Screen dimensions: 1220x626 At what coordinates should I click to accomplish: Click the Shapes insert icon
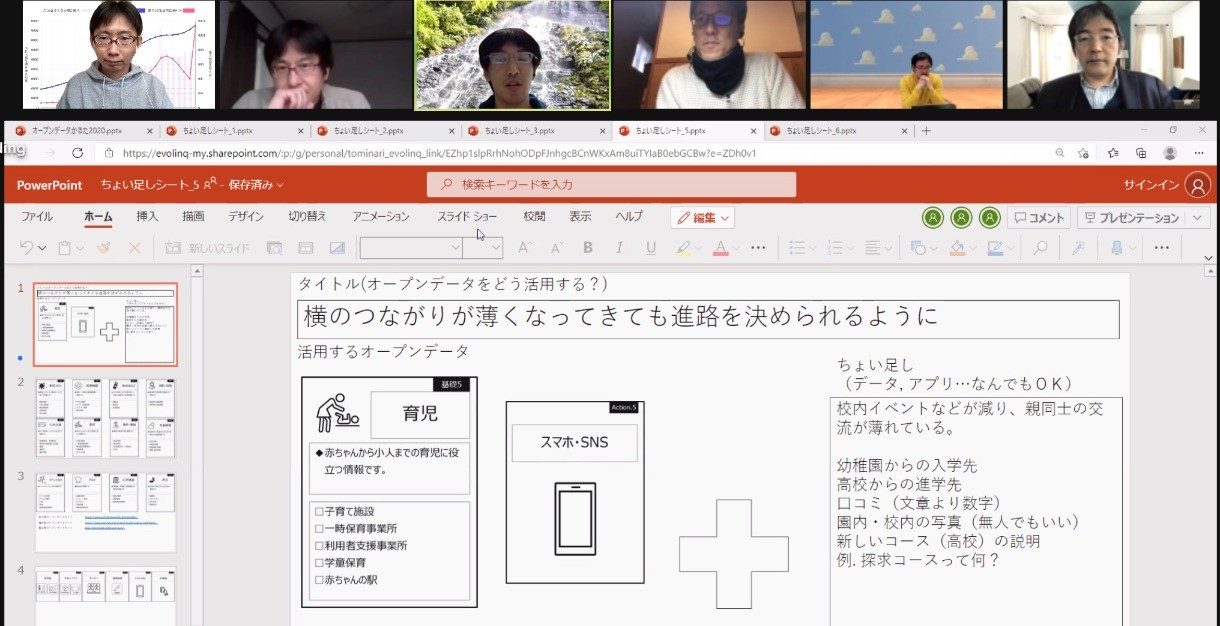[x=919, y=248]
